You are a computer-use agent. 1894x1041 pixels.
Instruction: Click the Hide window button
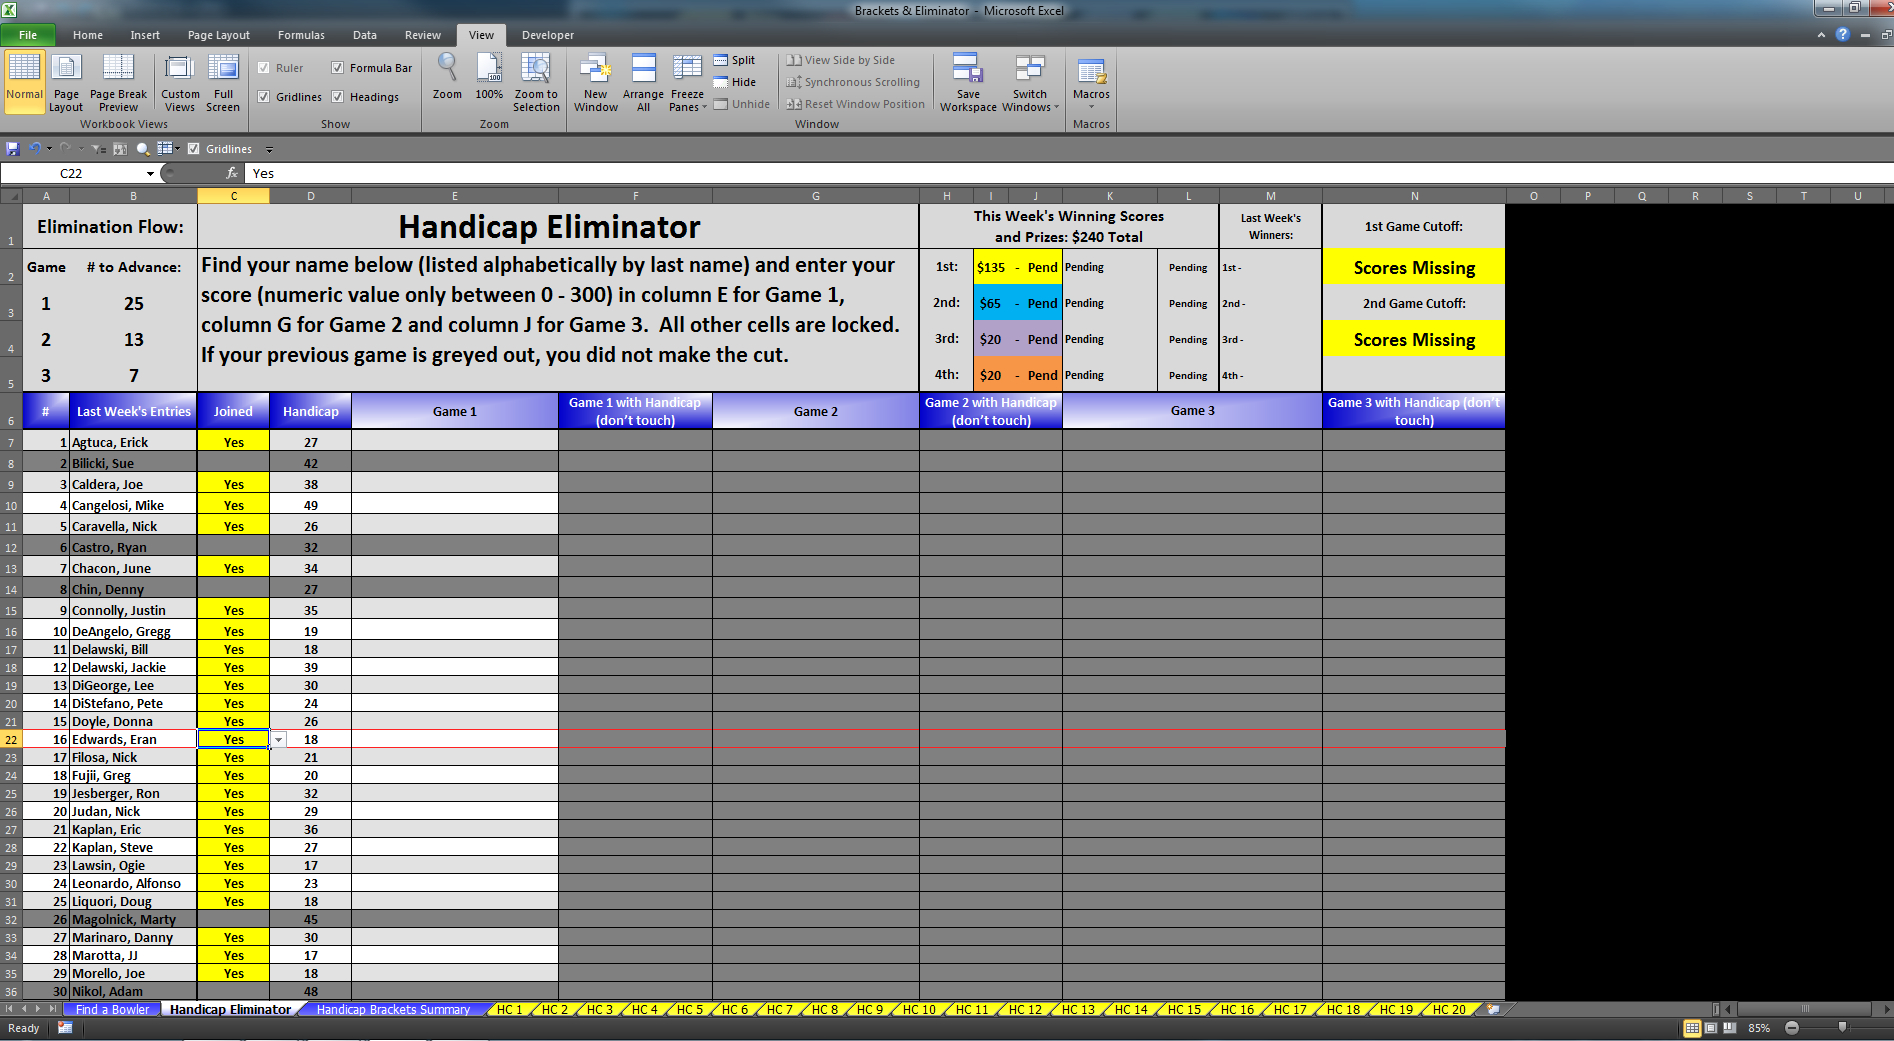tap(735, 82)
